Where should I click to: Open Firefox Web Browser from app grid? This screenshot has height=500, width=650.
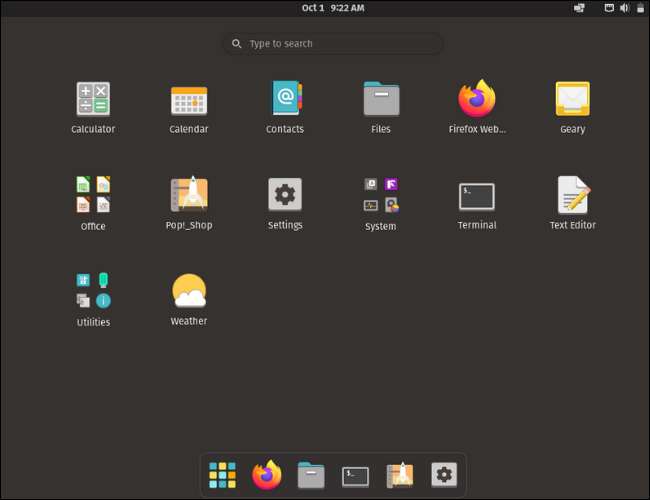(477, 100)
